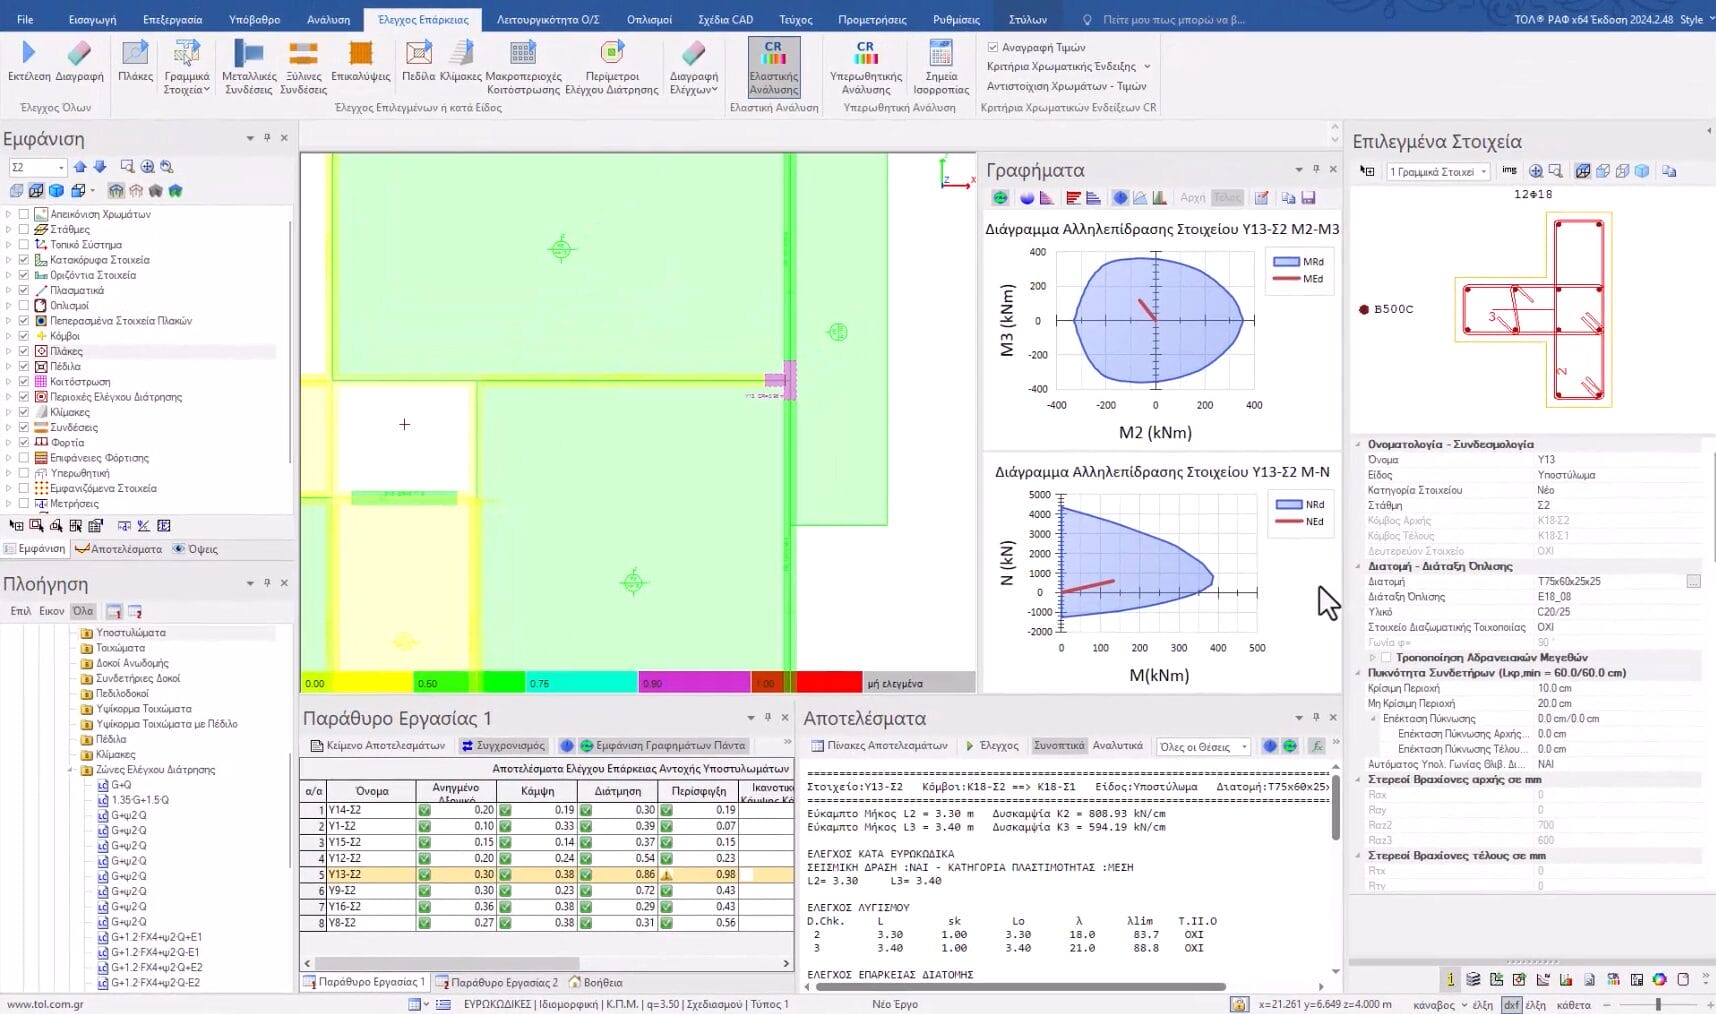1716x1014 pixels.
Task: Open the Σημεία Ισορροπίας tool
Action: coord(940,54)
